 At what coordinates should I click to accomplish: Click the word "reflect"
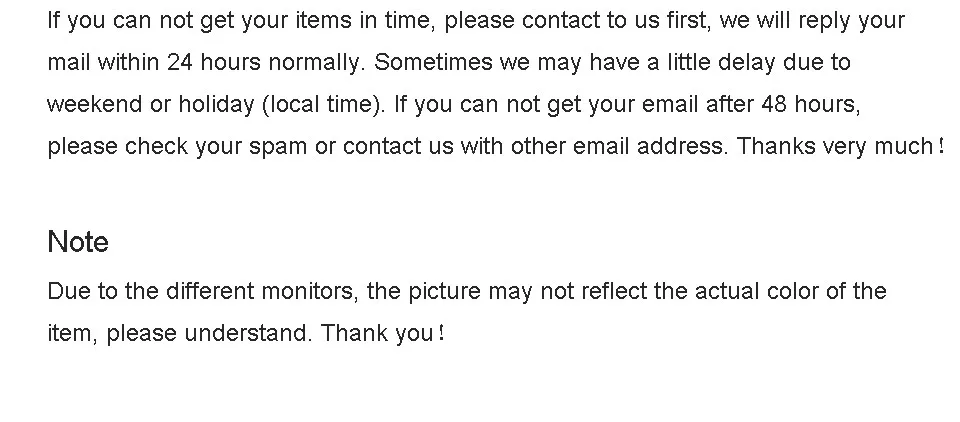pyautogui.click(x=611, y=291)
